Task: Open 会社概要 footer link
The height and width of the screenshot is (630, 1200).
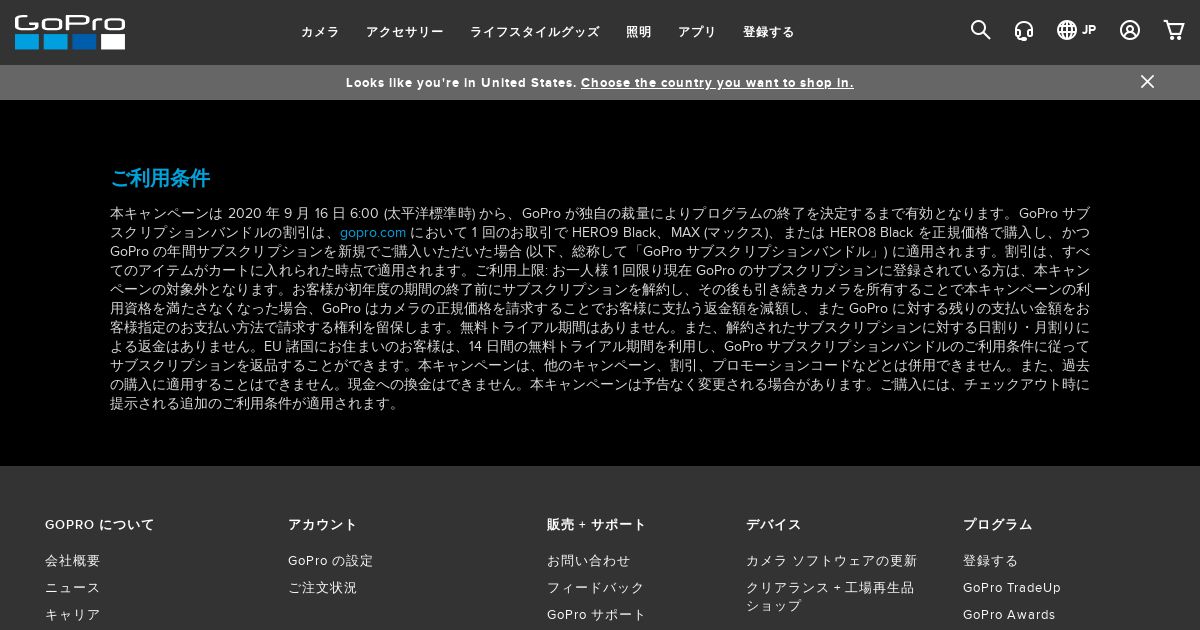Action: 73,561
